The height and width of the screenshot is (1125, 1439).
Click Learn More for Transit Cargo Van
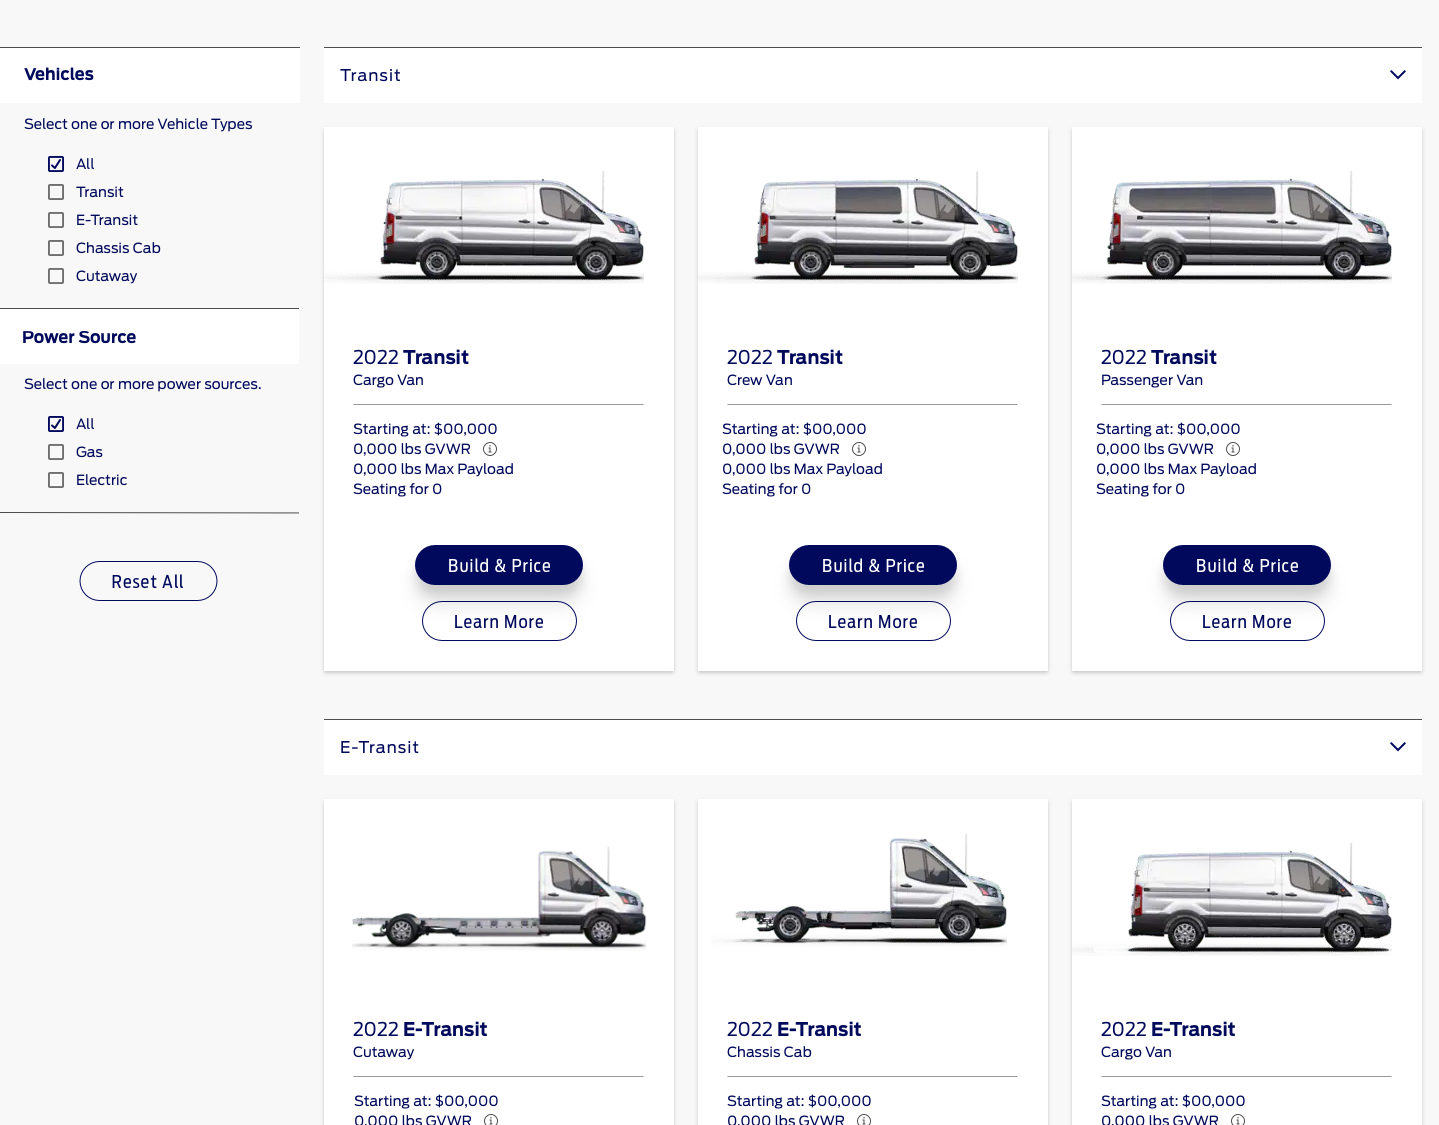pos(499,621)
